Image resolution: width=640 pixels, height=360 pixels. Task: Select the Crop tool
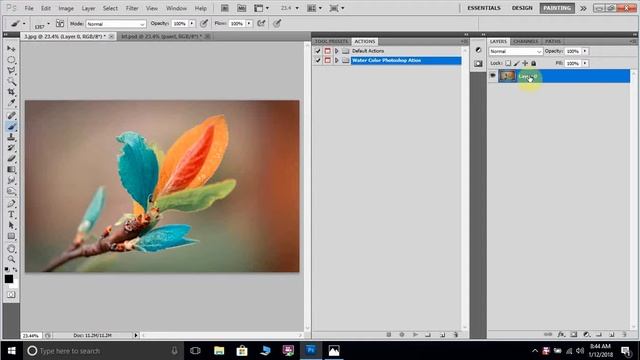click(11, 92)
